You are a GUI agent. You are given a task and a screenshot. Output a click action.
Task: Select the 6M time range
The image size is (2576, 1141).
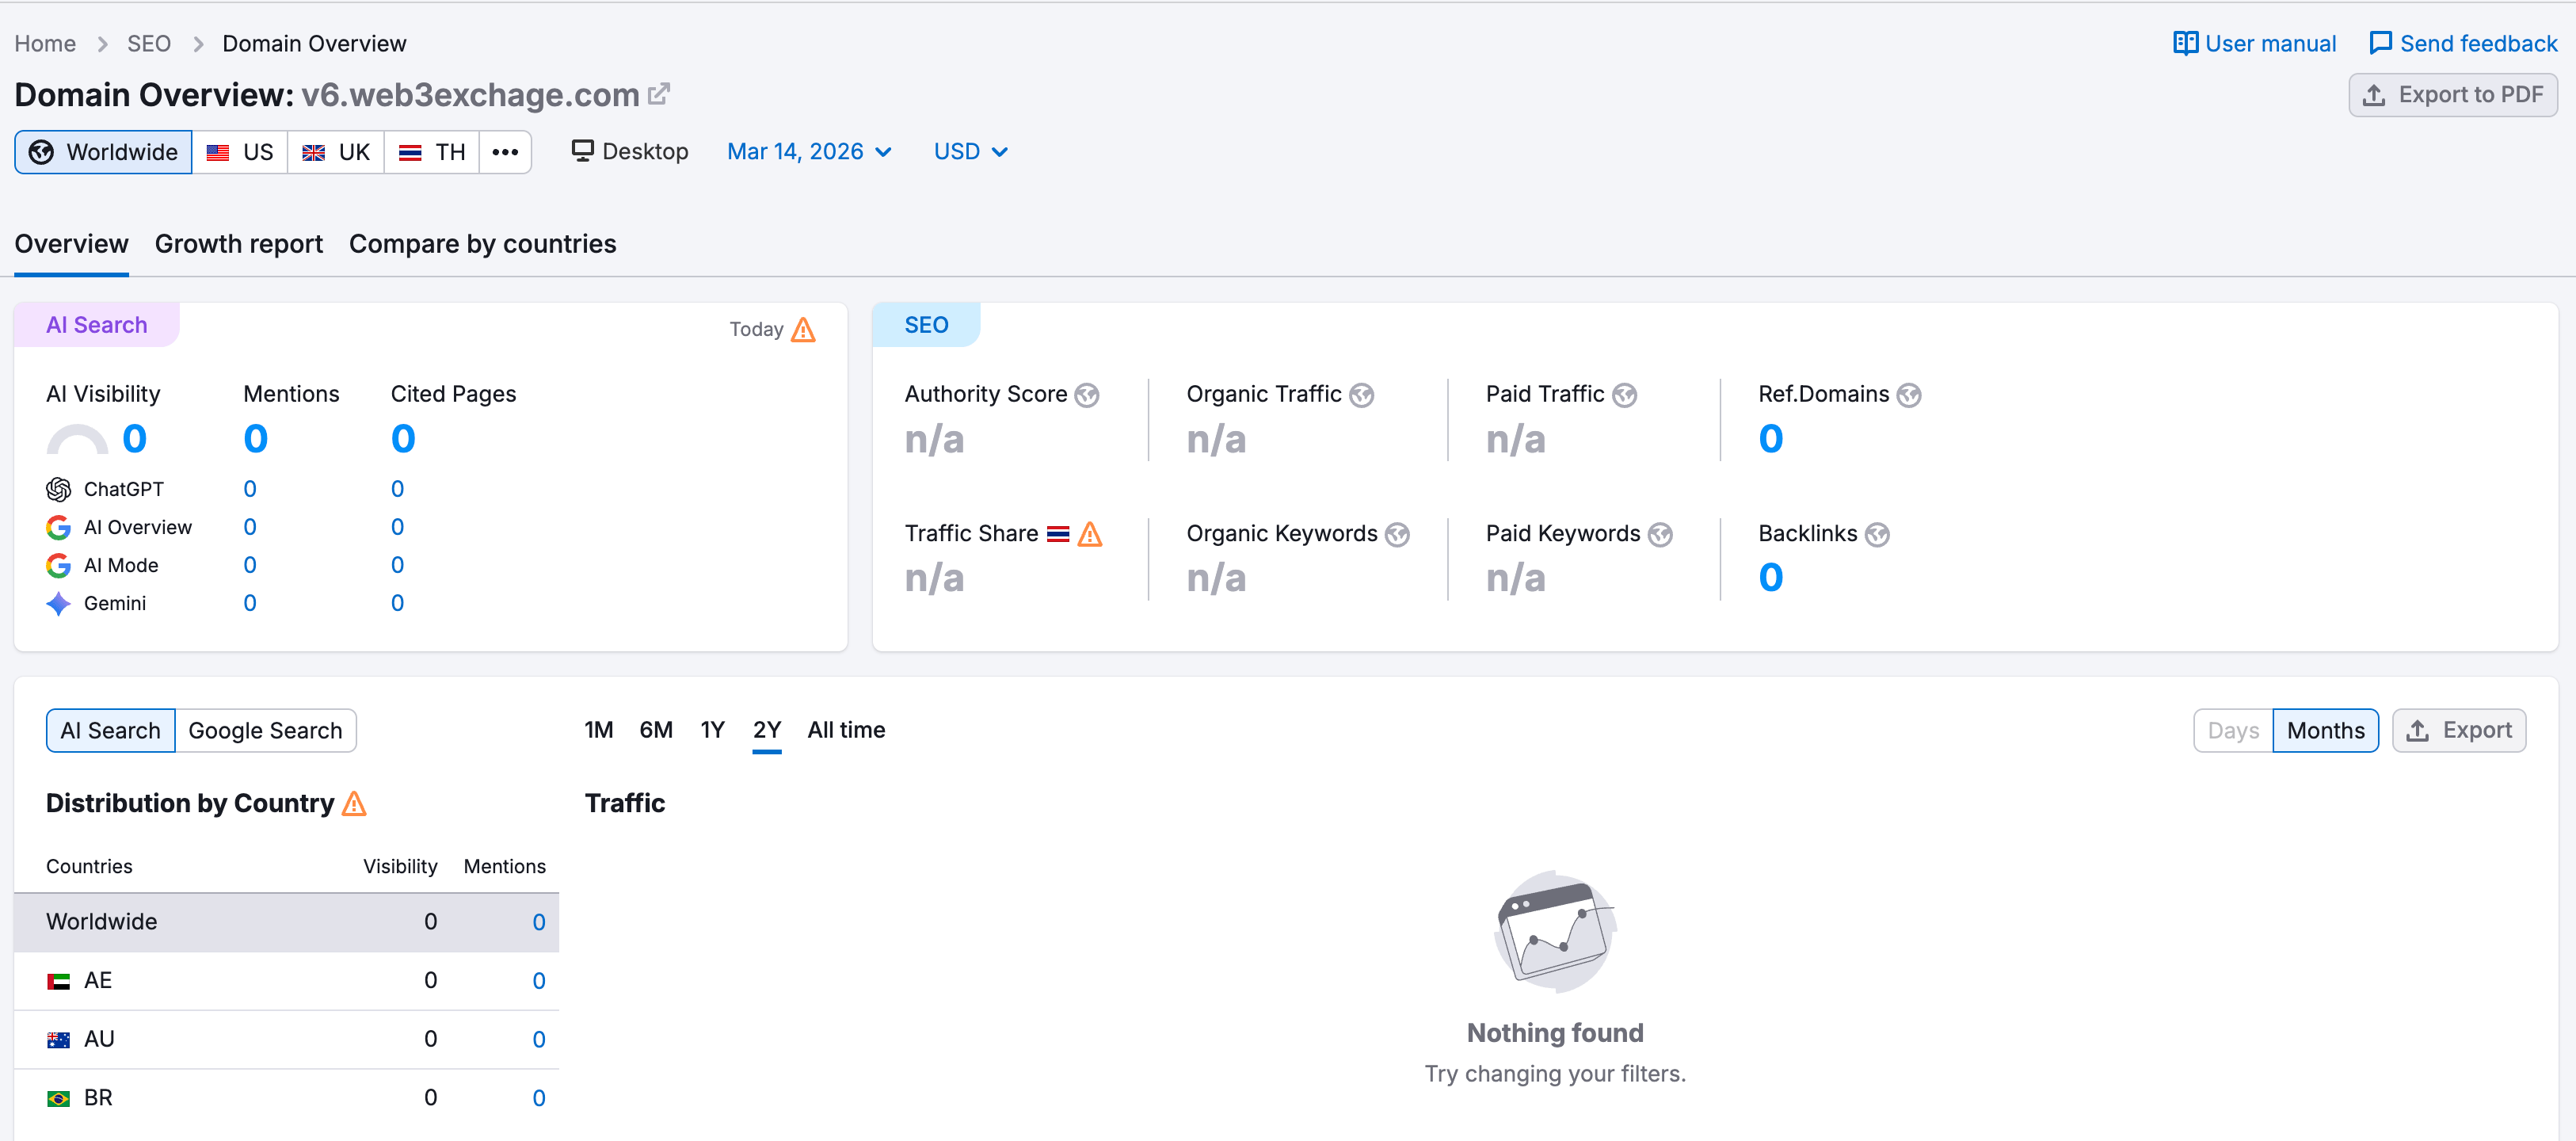[x=656, y=730]
